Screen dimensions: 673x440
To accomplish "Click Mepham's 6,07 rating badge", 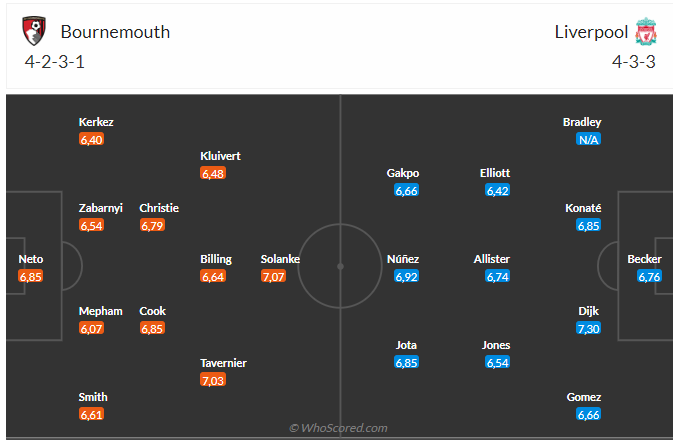I will [91, 328].
